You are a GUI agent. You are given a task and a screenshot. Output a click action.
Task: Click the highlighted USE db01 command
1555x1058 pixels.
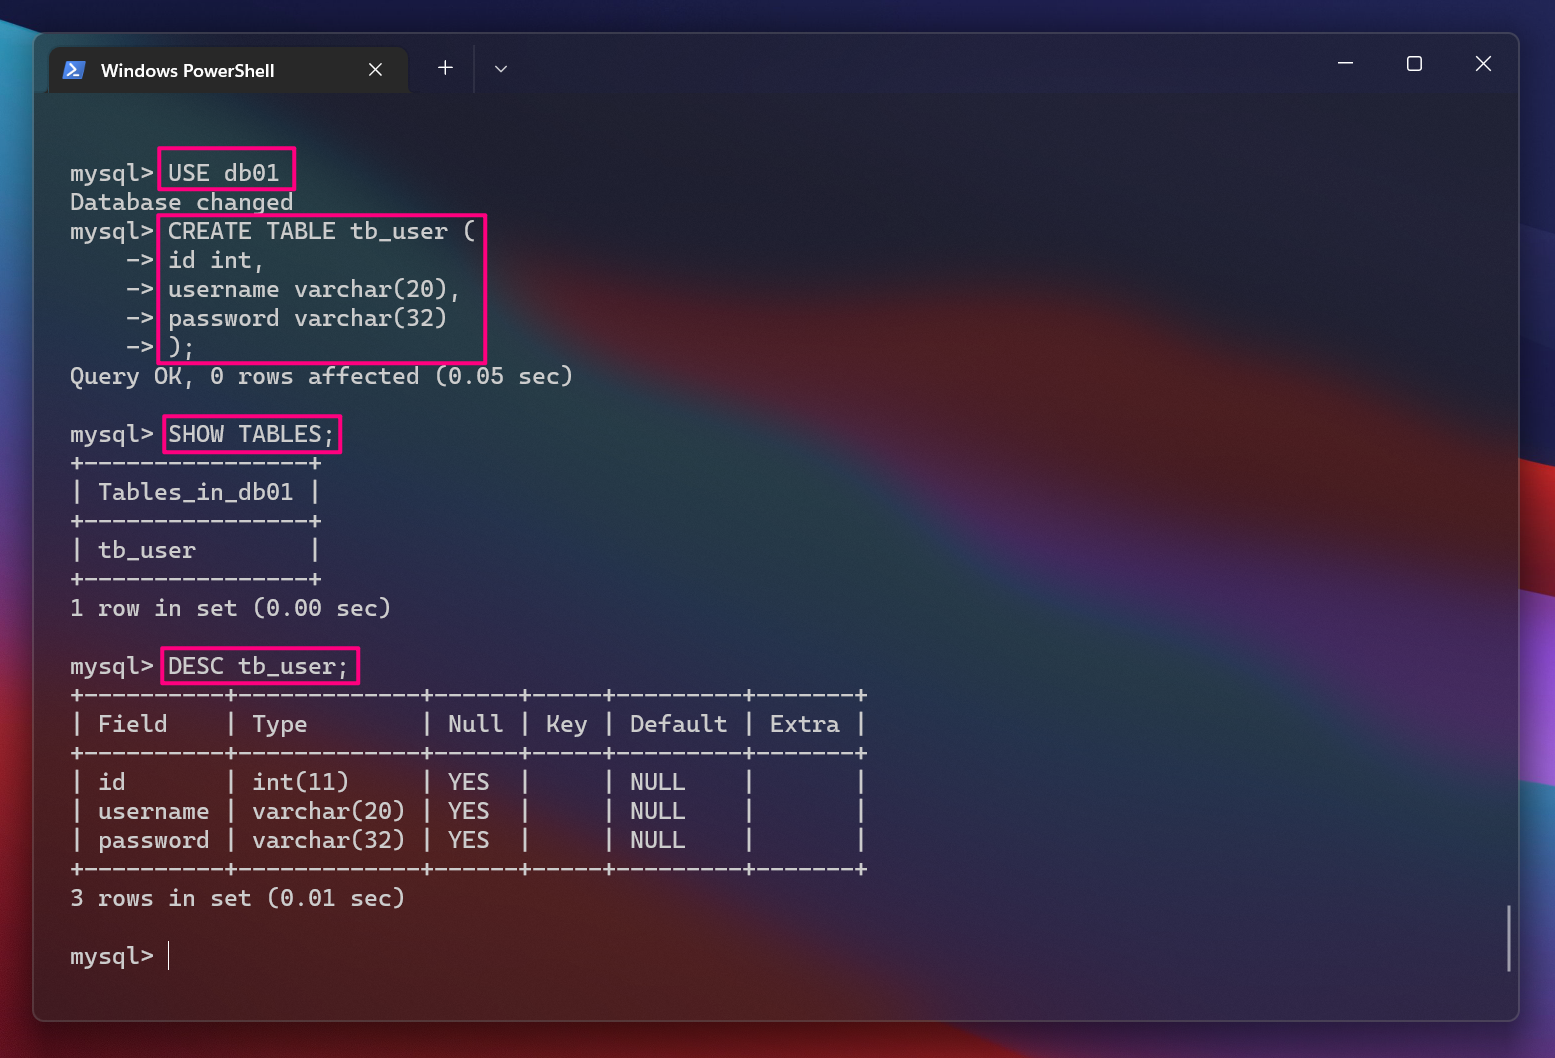point(224,173)
